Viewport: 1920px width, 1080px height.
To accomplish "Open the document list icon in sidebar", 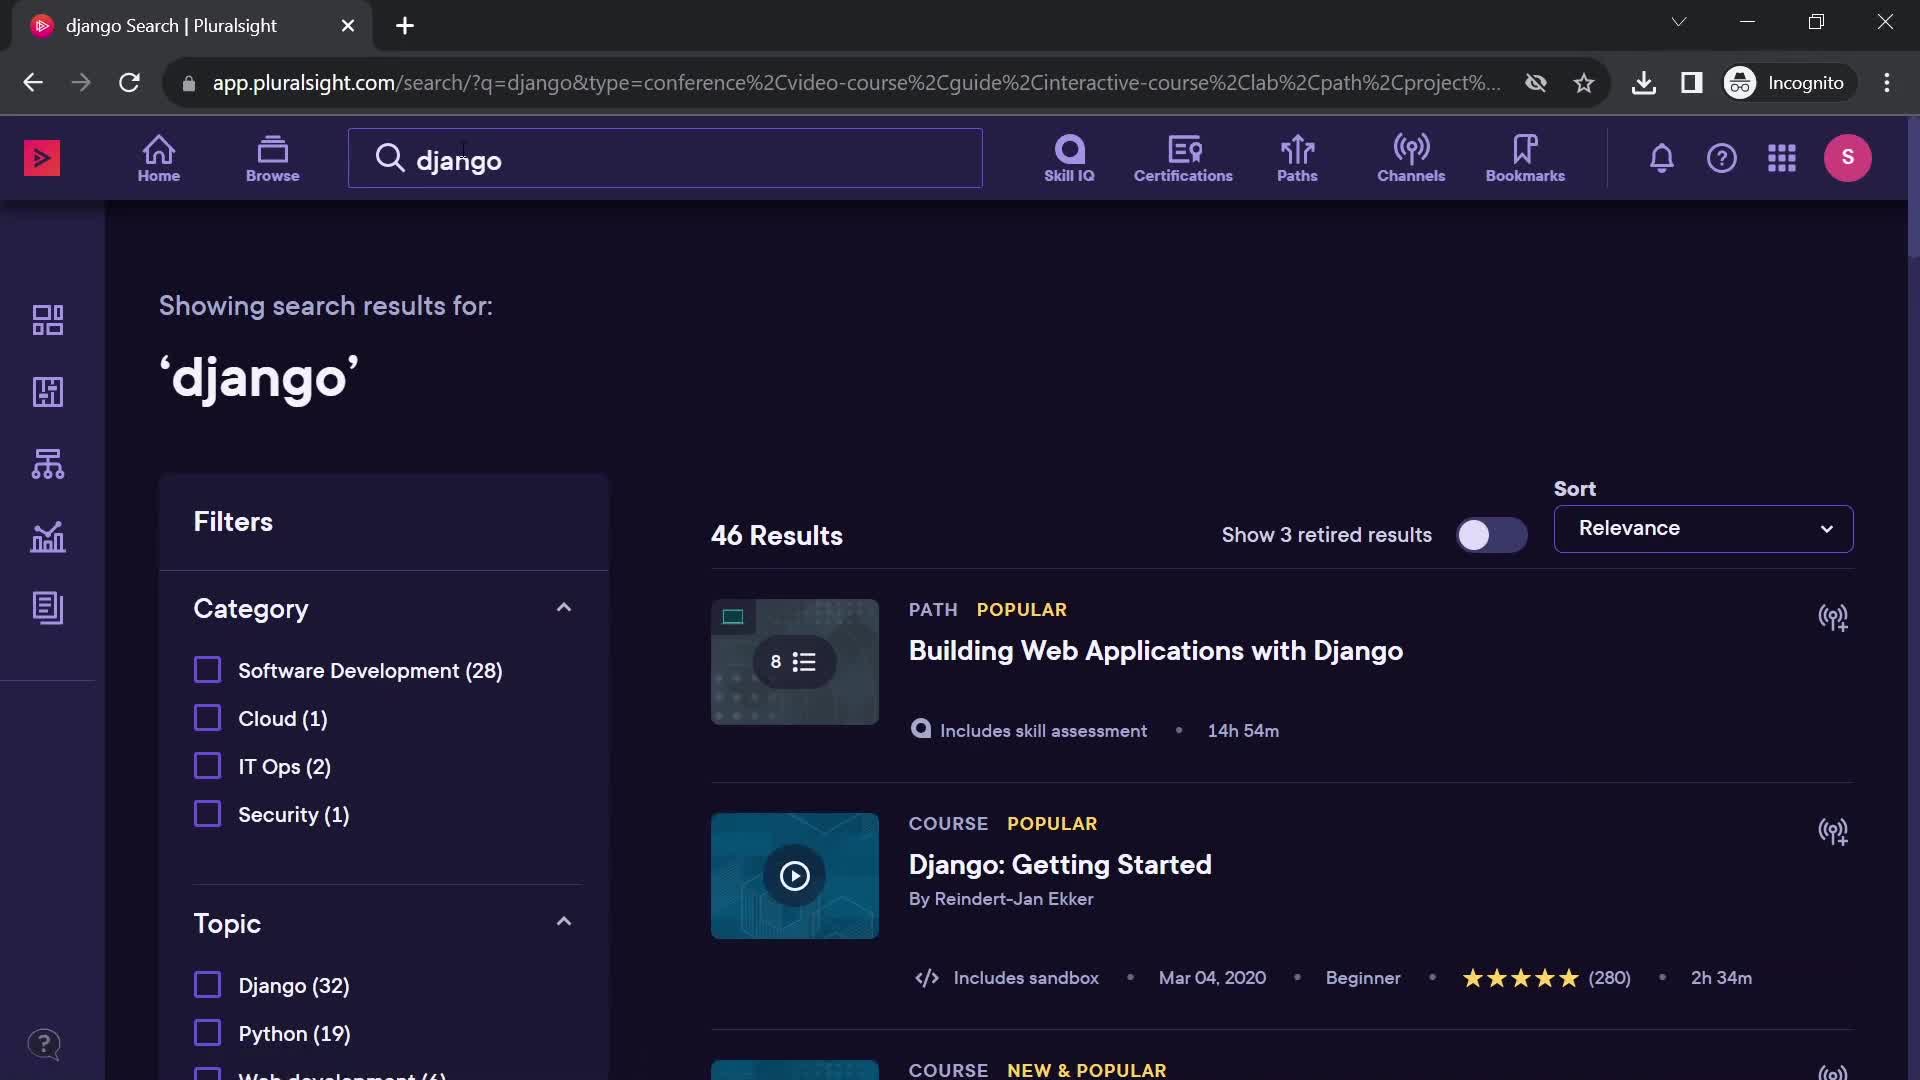I will tap(48, 608).
